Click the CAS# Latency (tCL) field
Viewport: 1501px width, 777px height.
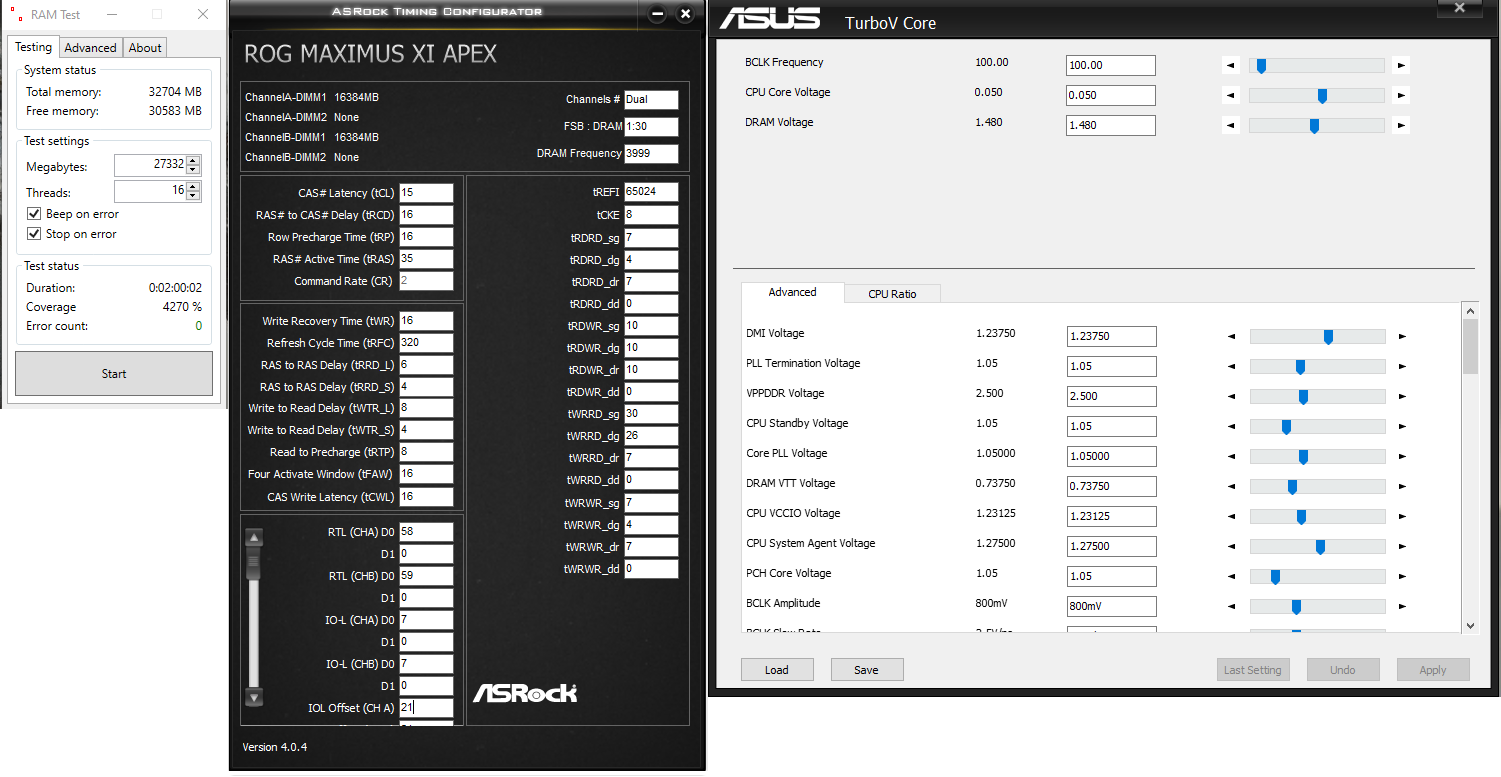(x=426, y=193)
